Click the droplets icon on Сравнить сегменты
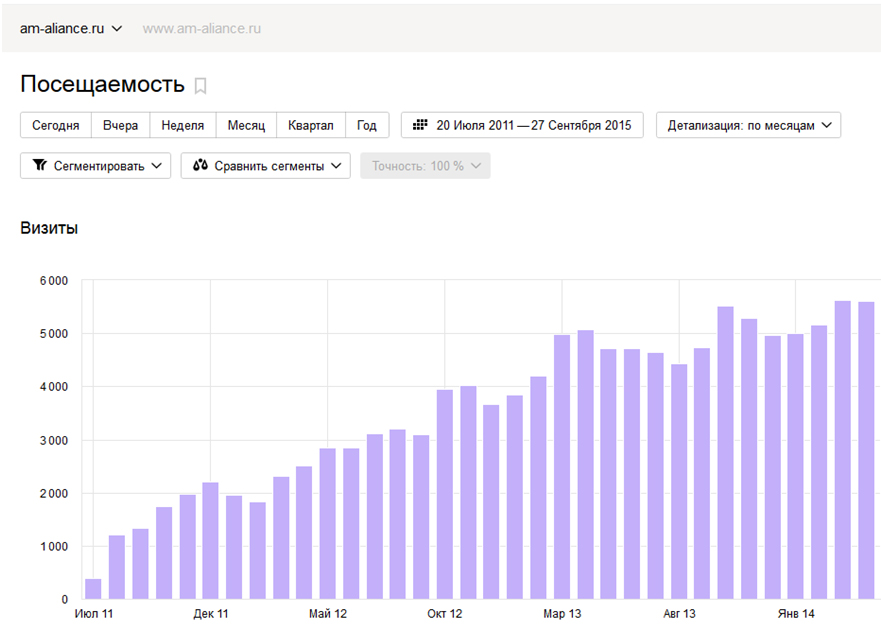The width and height of the screenshot is (883, 632). [200, 165]
